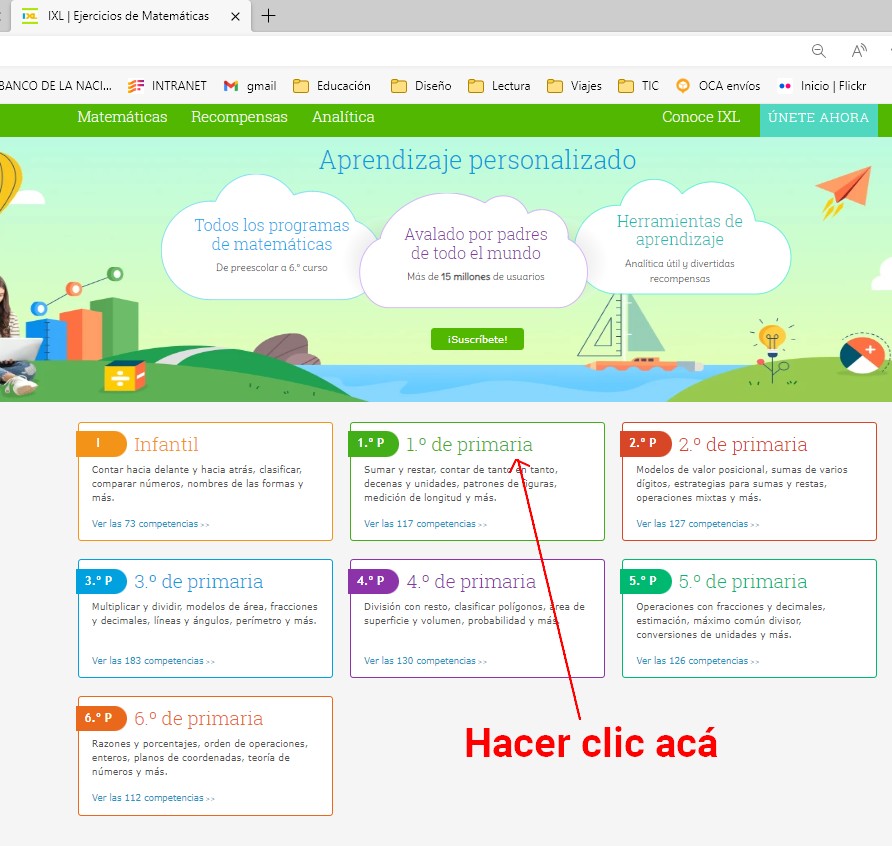View the 130 competencias link
Image resolution: width=892 pixels, height=846 pixels.
(426, 661)
